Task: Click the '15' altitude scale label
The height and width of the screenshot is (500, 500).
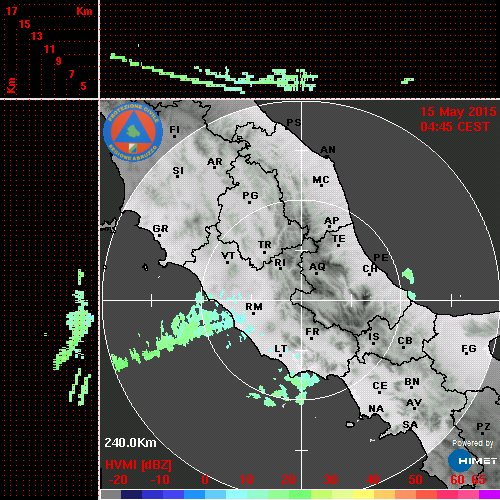Action: 24,24
